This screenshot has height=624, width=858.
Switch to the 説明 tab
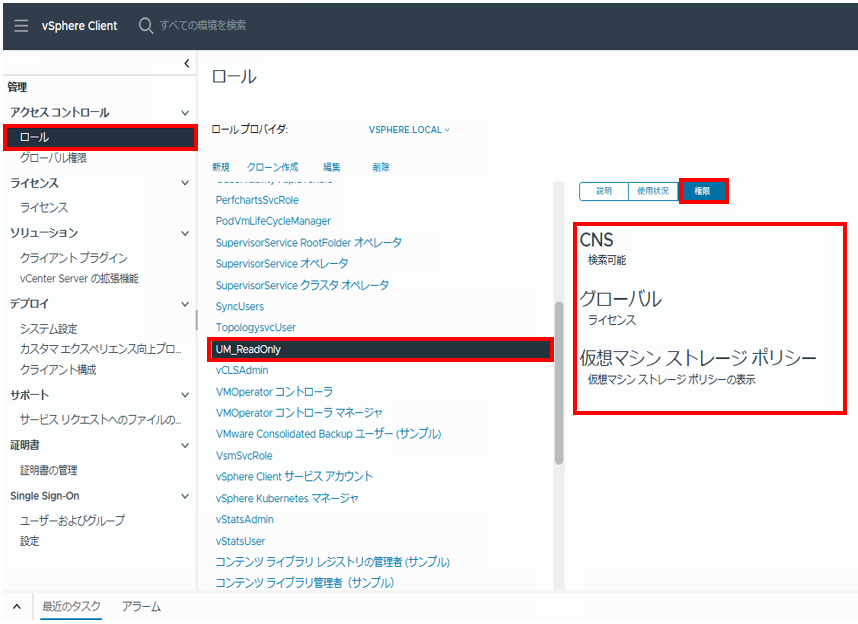click(604, 191)
